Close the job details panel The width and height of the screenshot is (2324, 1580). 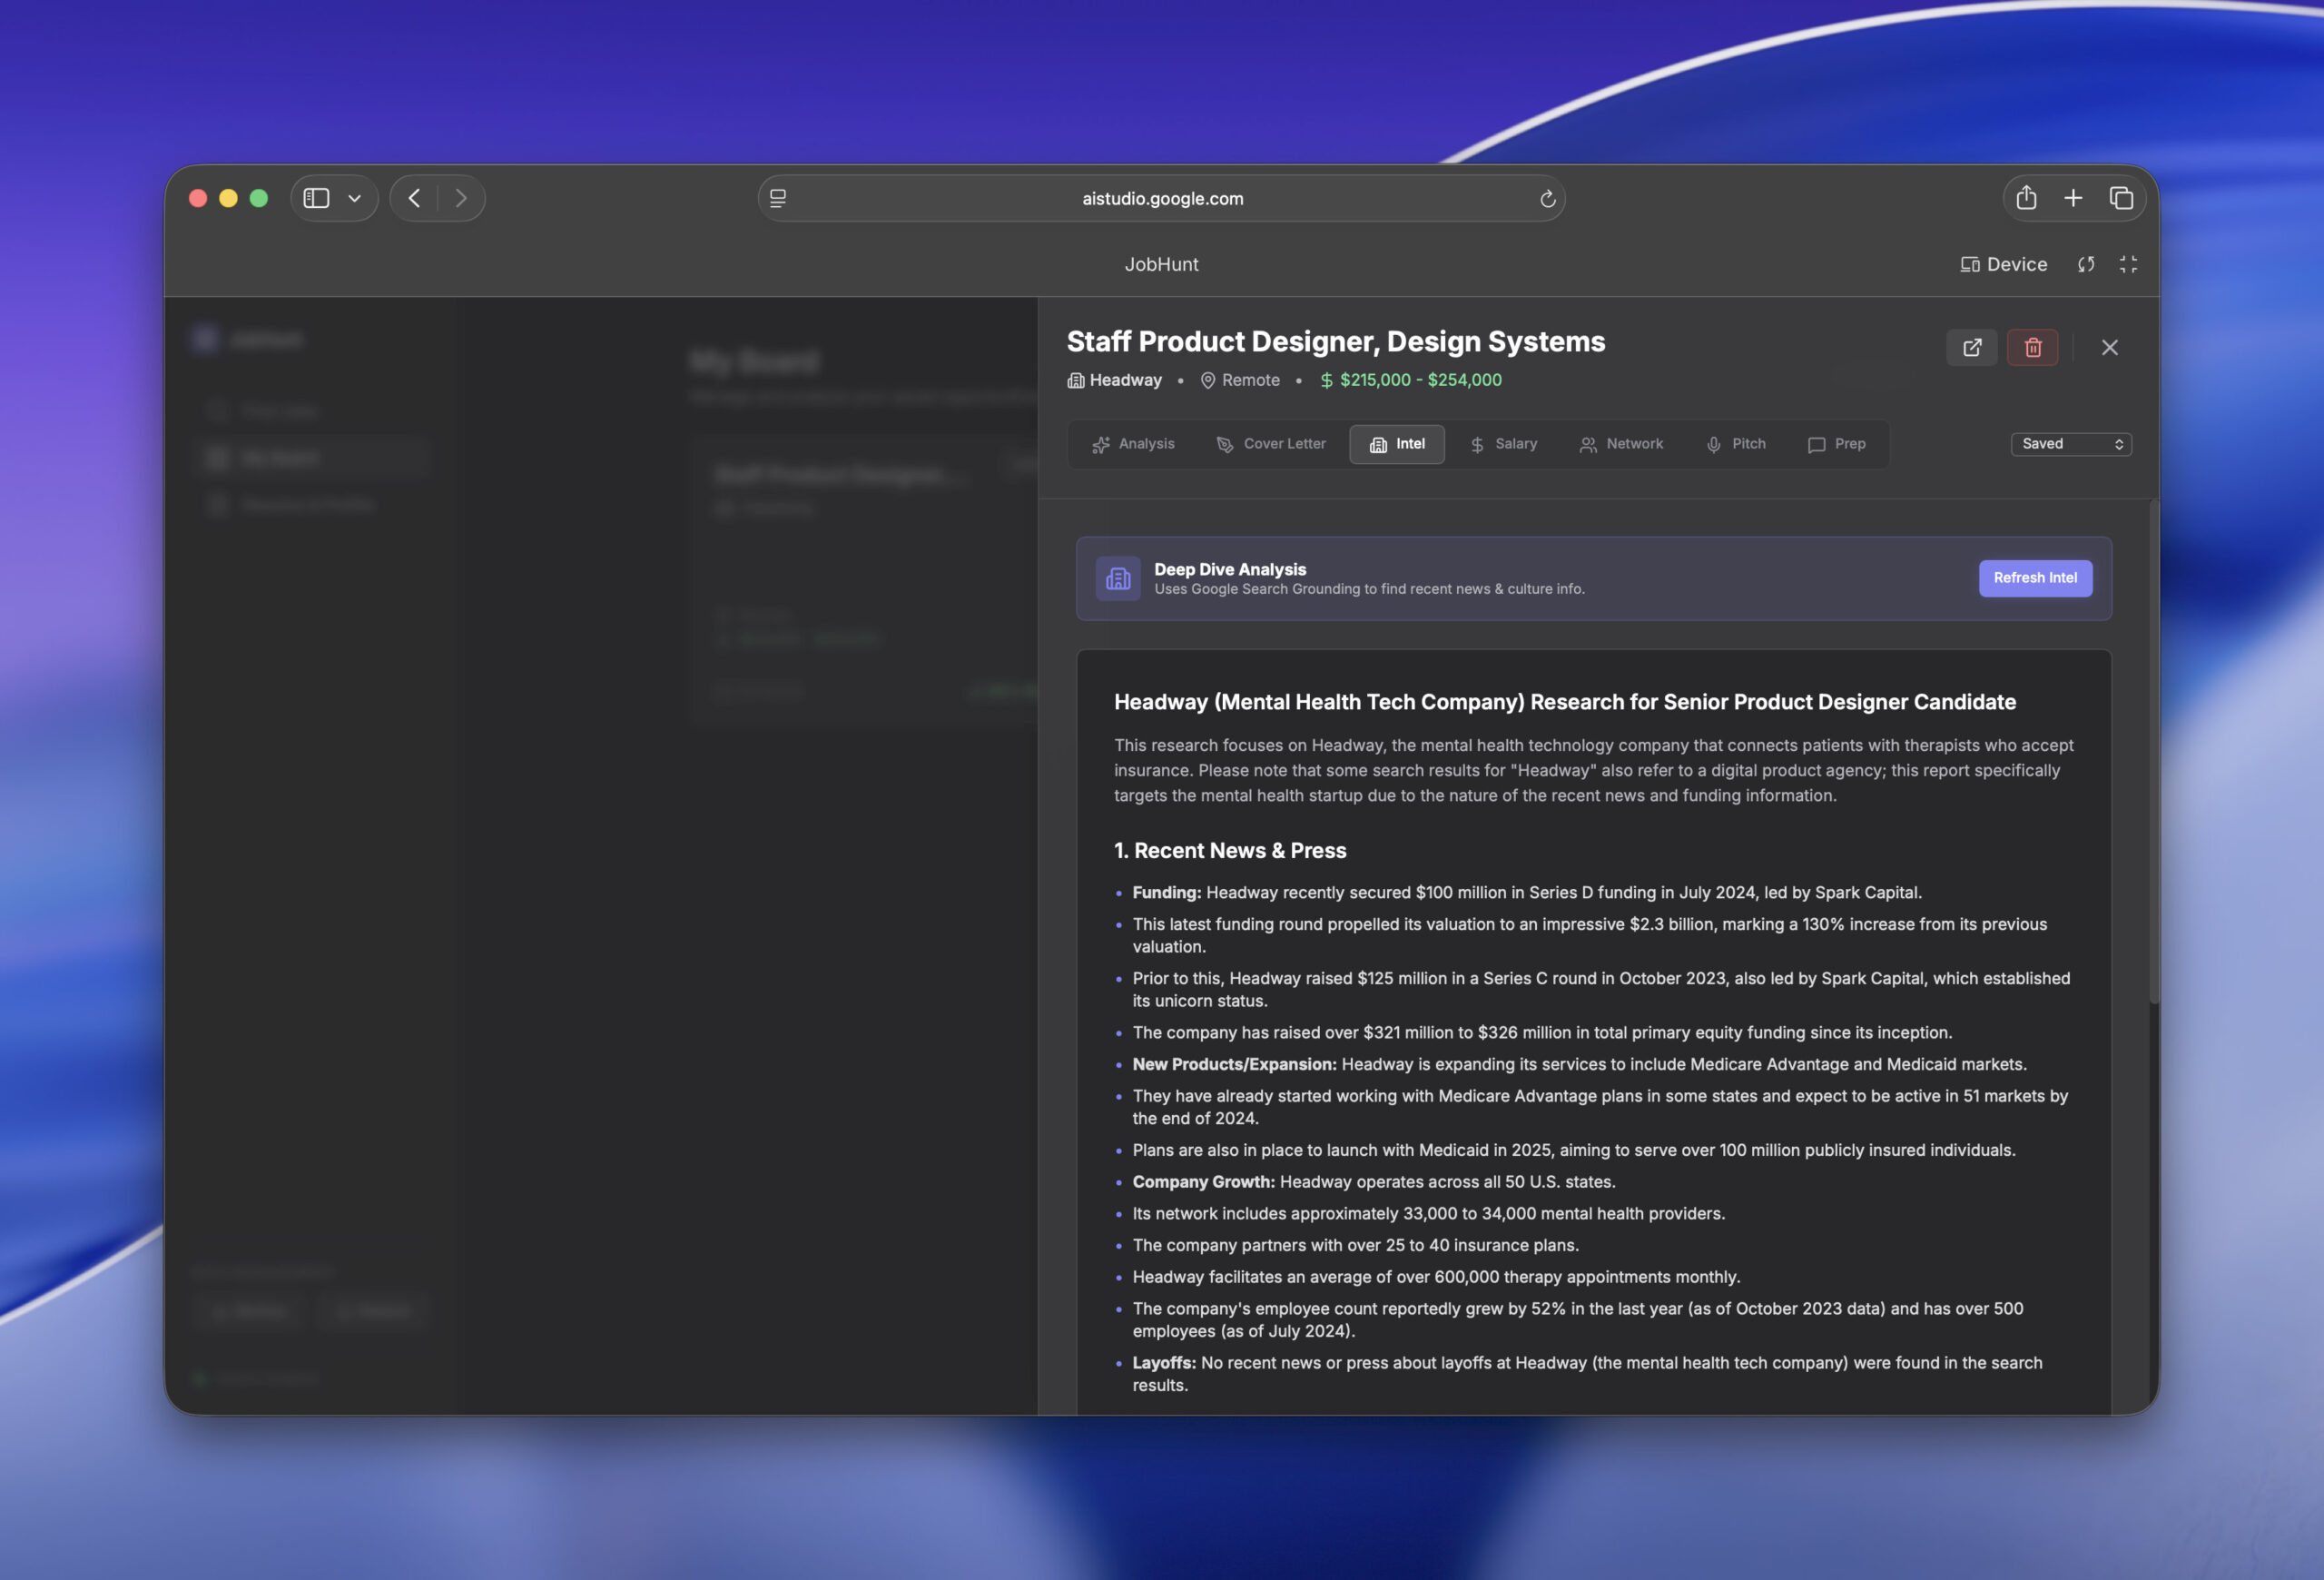click(x=2109, y=347)
